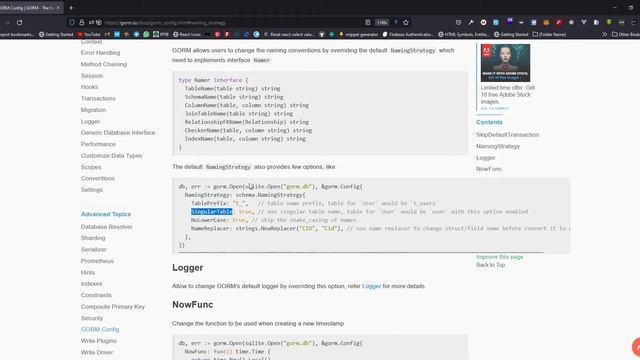Screen dimensions: 640x360
Task: Open the Scopes docs page
Action: click(x=91, y=167)
